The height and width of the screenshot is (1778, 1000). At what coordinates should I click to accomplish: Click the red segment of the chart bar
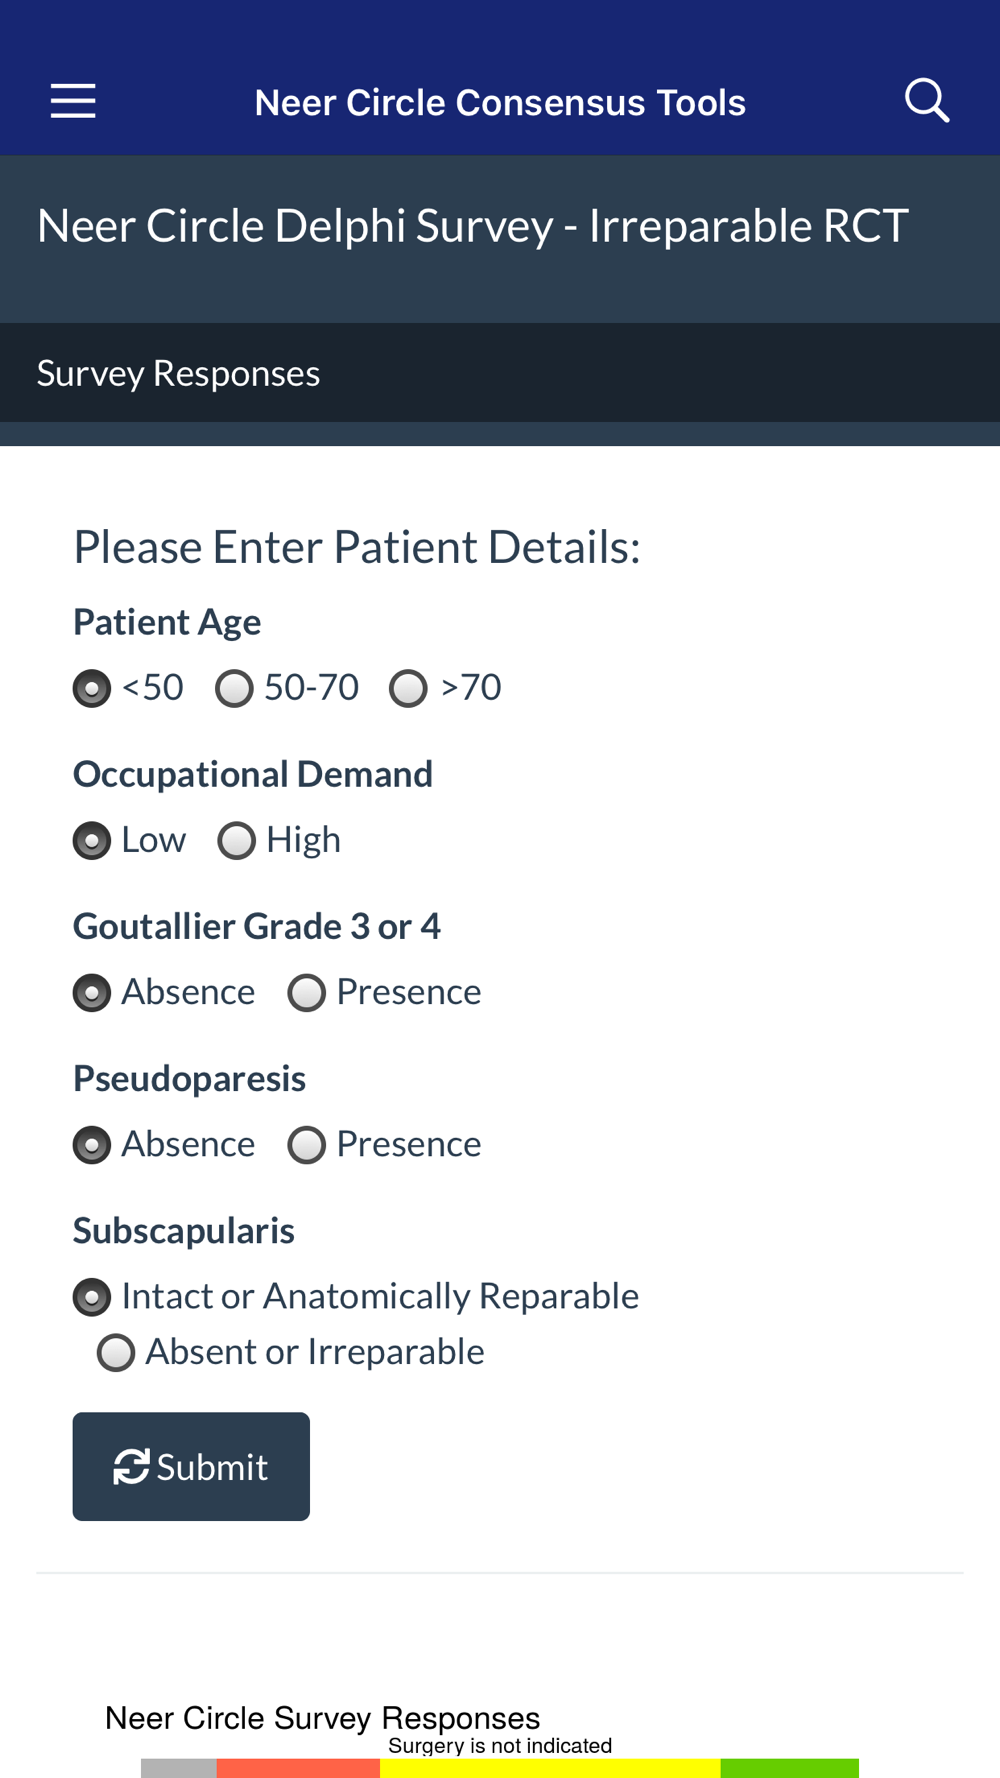pyautogui.click(x=298, y=1768)
